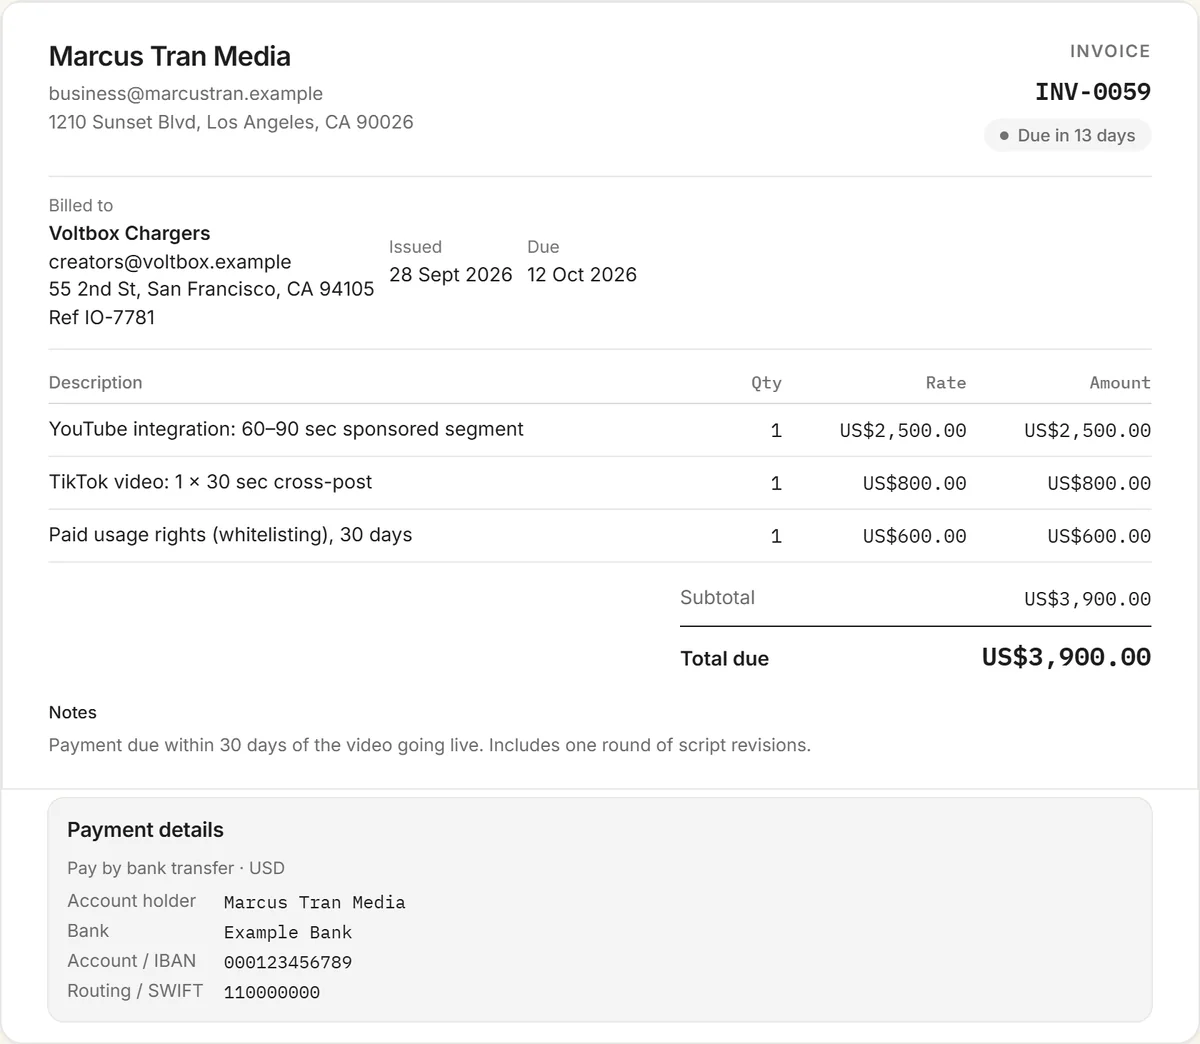Select the routing number 110000000
The image size is (1200, 1044).
coord(272,993)
